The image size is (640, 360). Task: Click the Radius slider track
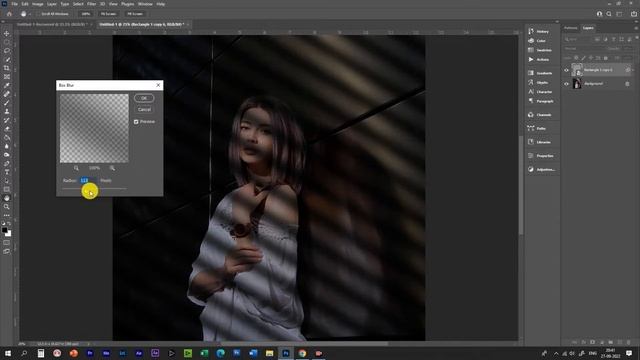click(94, 189)
